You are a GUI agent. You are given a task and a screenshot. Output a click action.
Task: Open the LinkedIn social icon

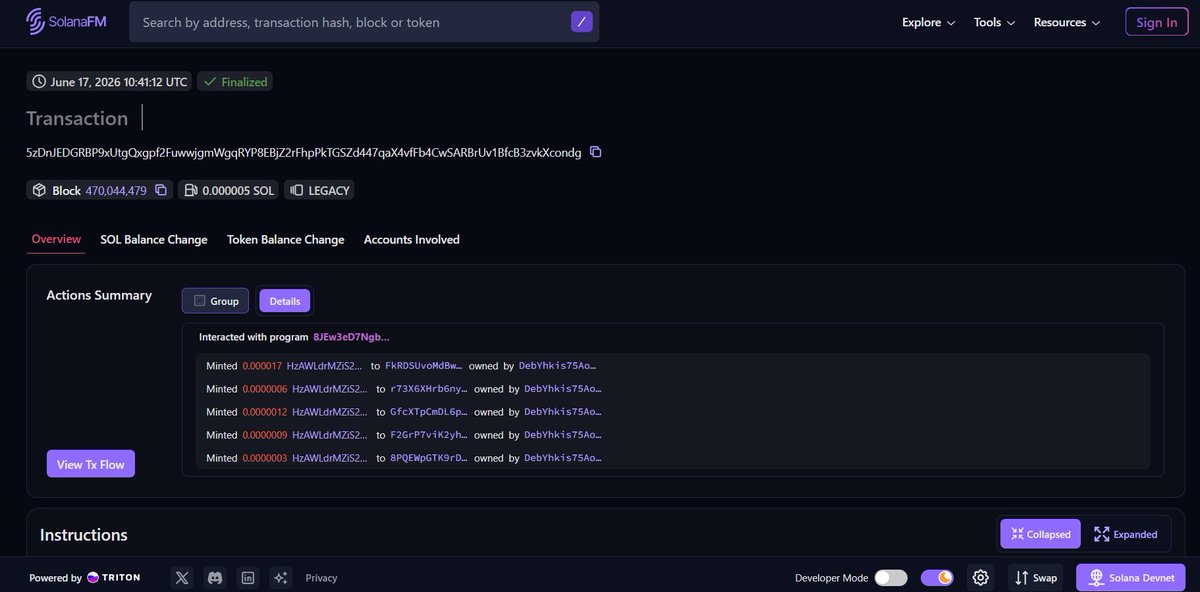point(247,578)
